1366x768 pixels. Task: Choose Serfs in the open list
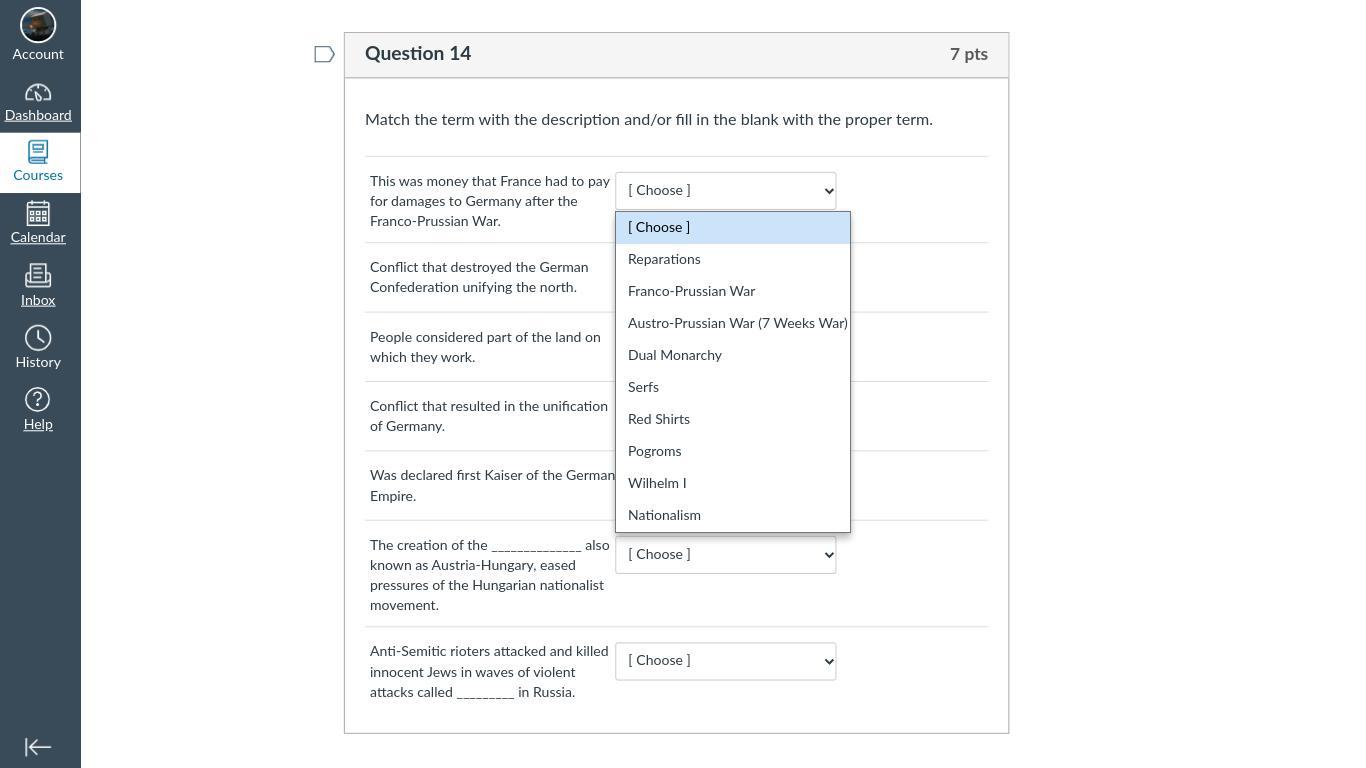click(x=643, y=388)
